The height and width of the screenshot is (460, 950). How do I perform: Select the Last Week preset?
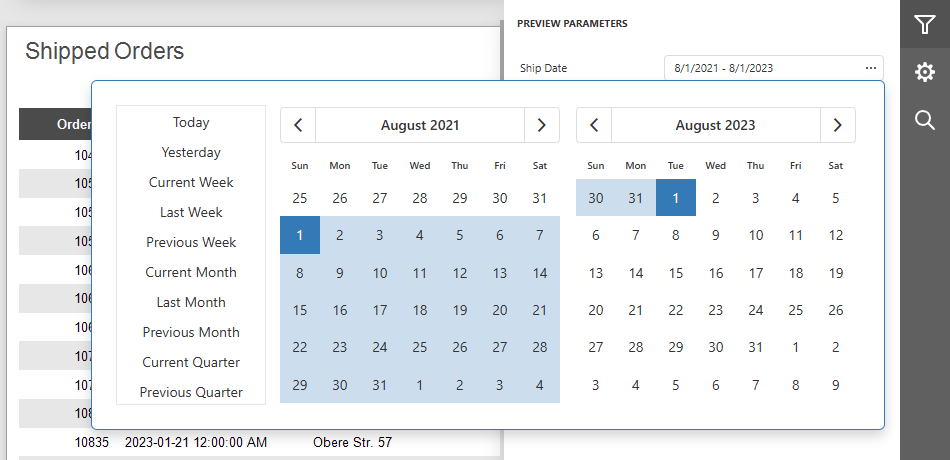tap(191, 213)
